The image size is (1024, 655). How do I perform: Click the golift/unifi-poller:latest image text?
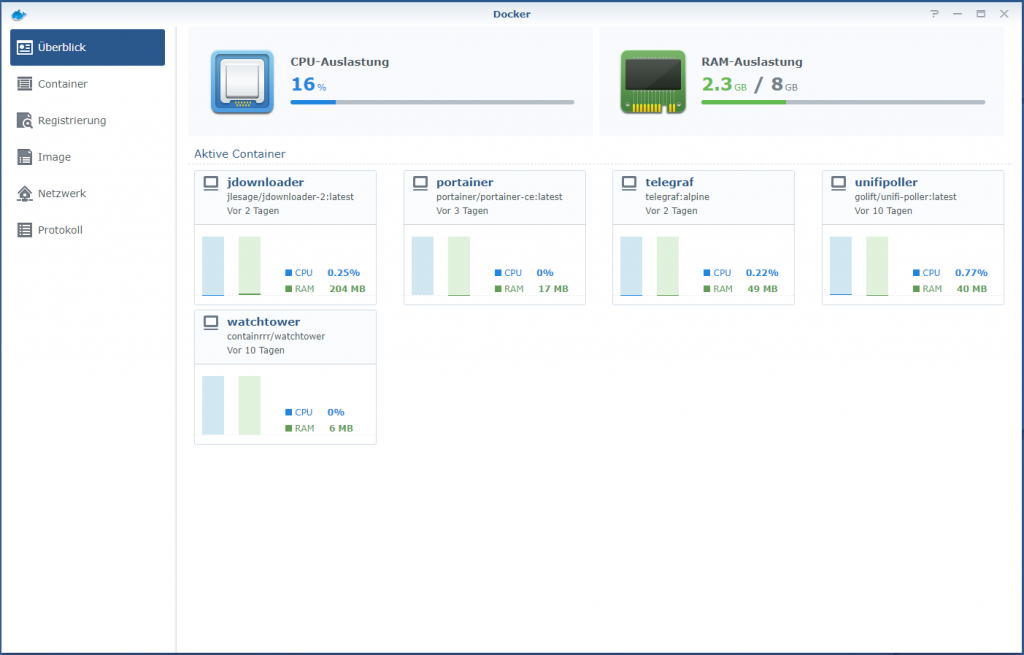pos(905,197)
